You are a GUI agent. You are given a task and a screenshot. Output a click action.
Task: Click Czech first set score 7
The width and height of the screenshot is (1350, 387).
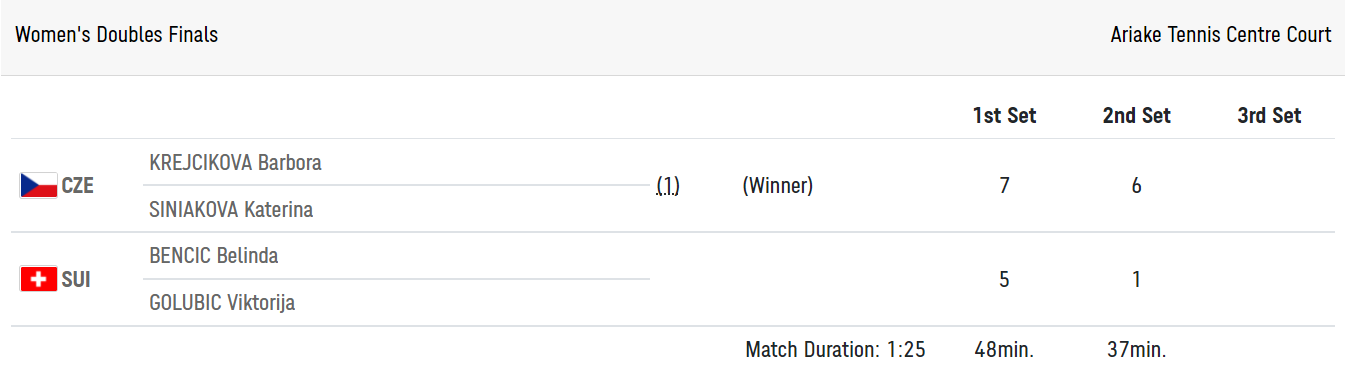click(1004, 185)
